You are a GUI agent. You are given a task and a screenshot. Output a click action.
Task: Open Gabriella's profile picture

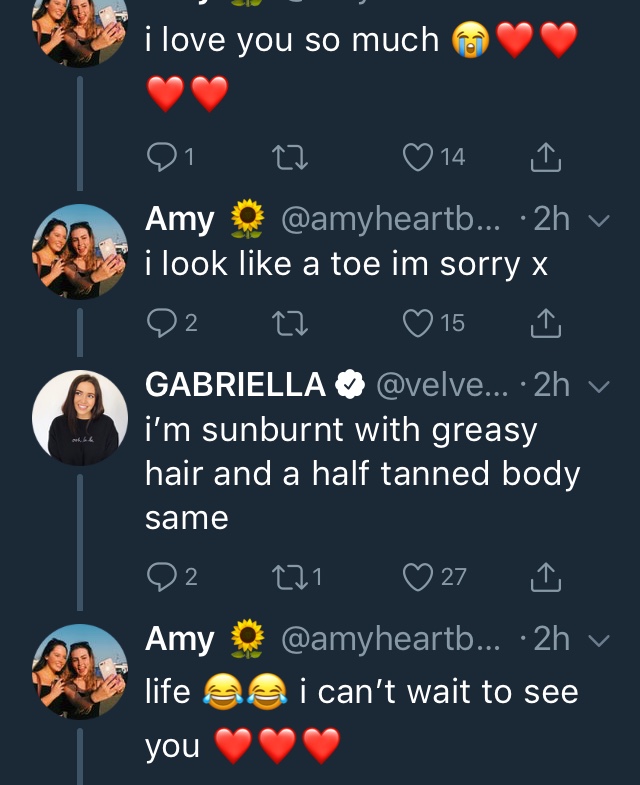coord(80,418)
